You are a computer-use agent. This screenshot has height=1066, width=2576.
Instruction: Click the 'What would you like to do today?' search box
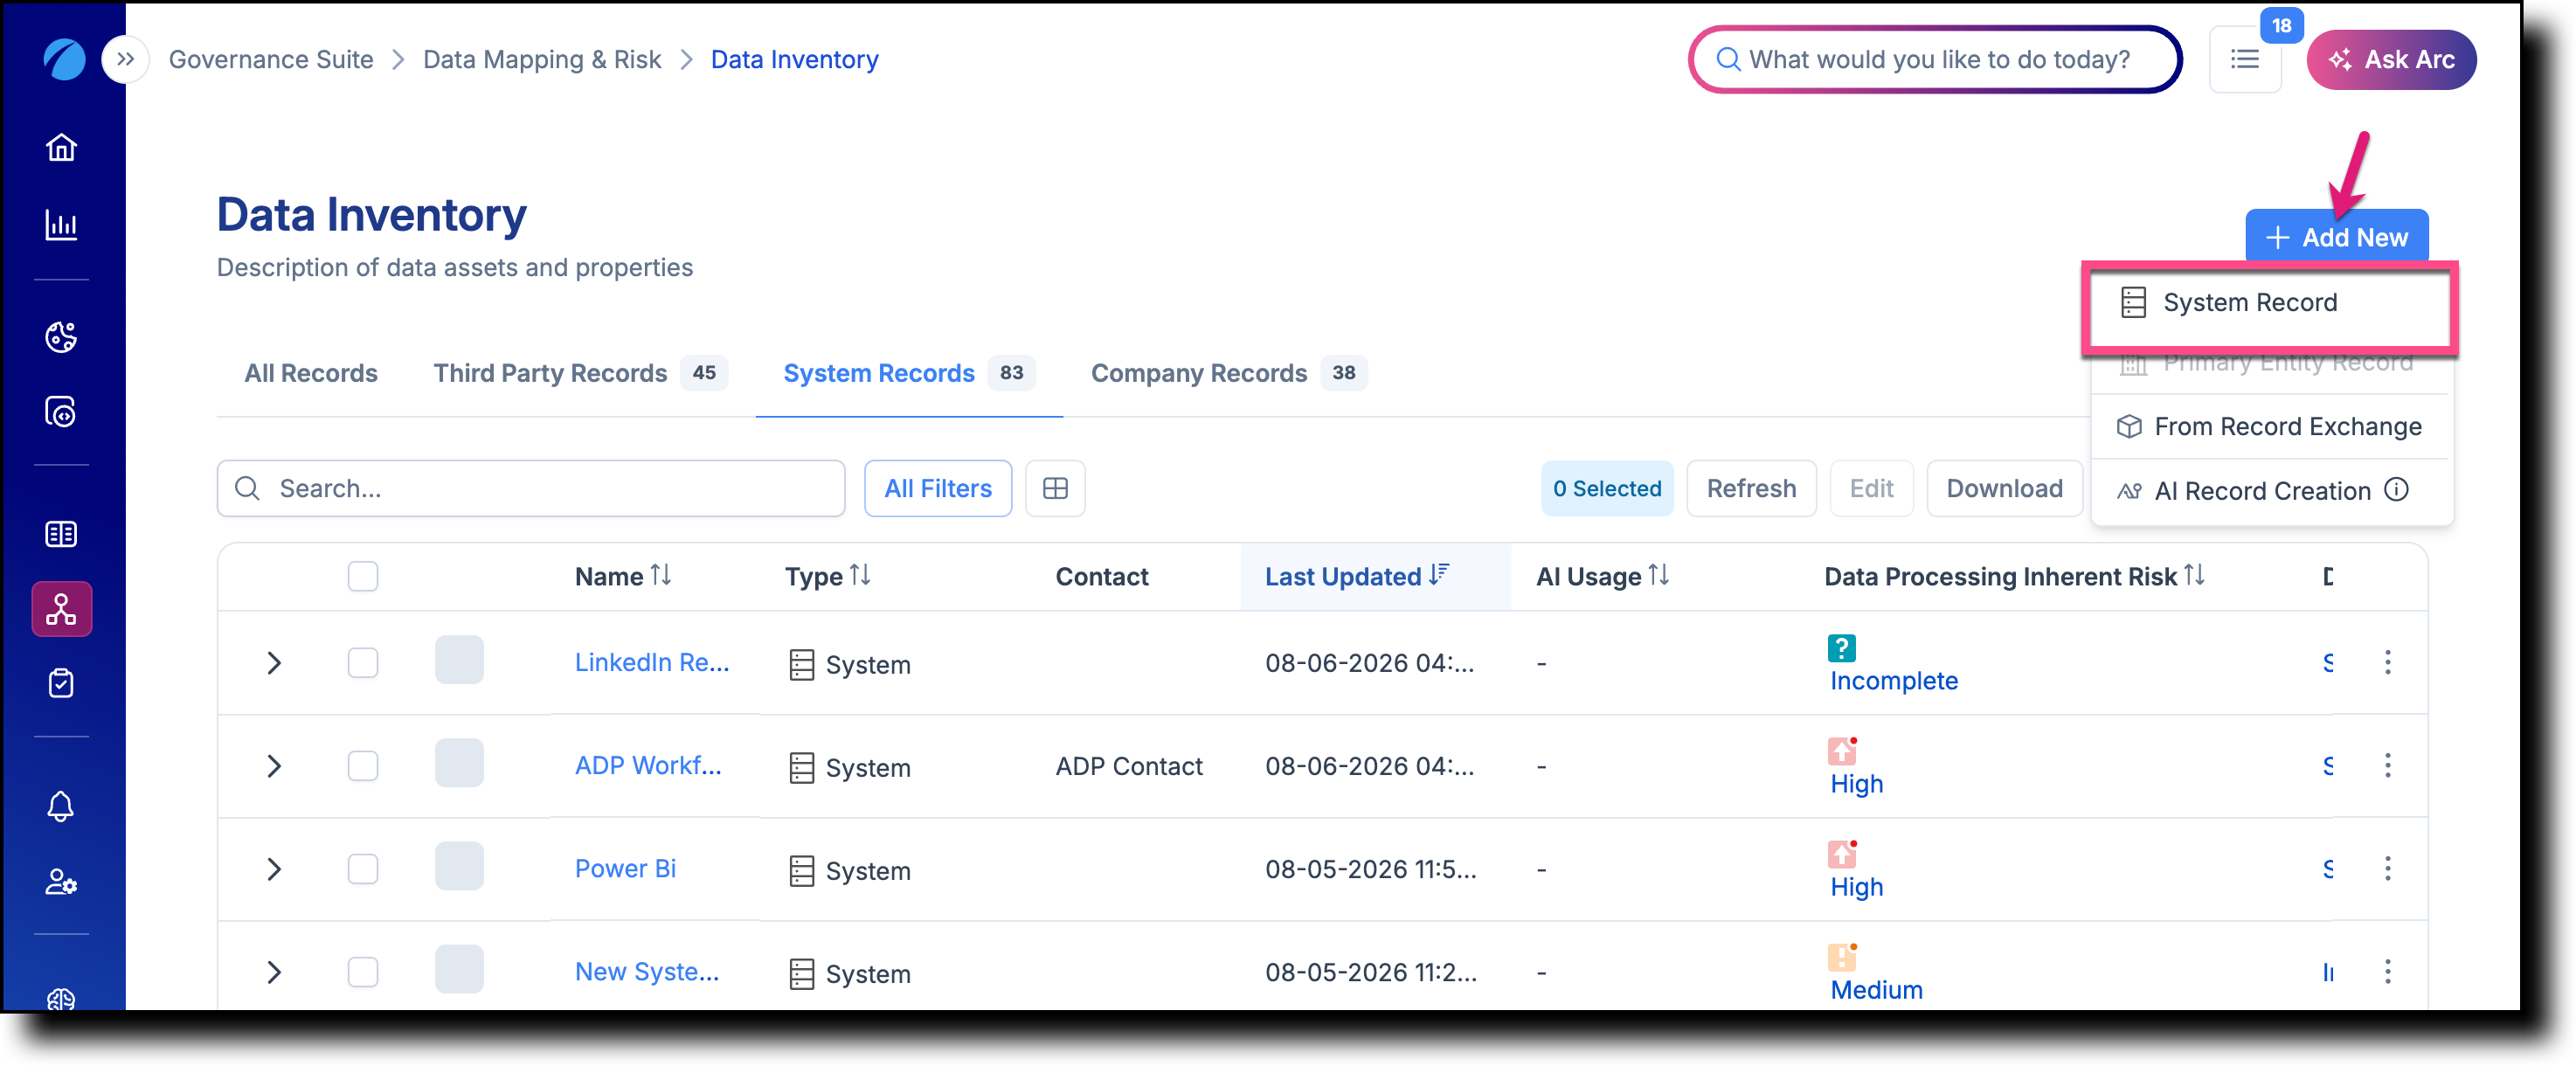[1935, 59]
